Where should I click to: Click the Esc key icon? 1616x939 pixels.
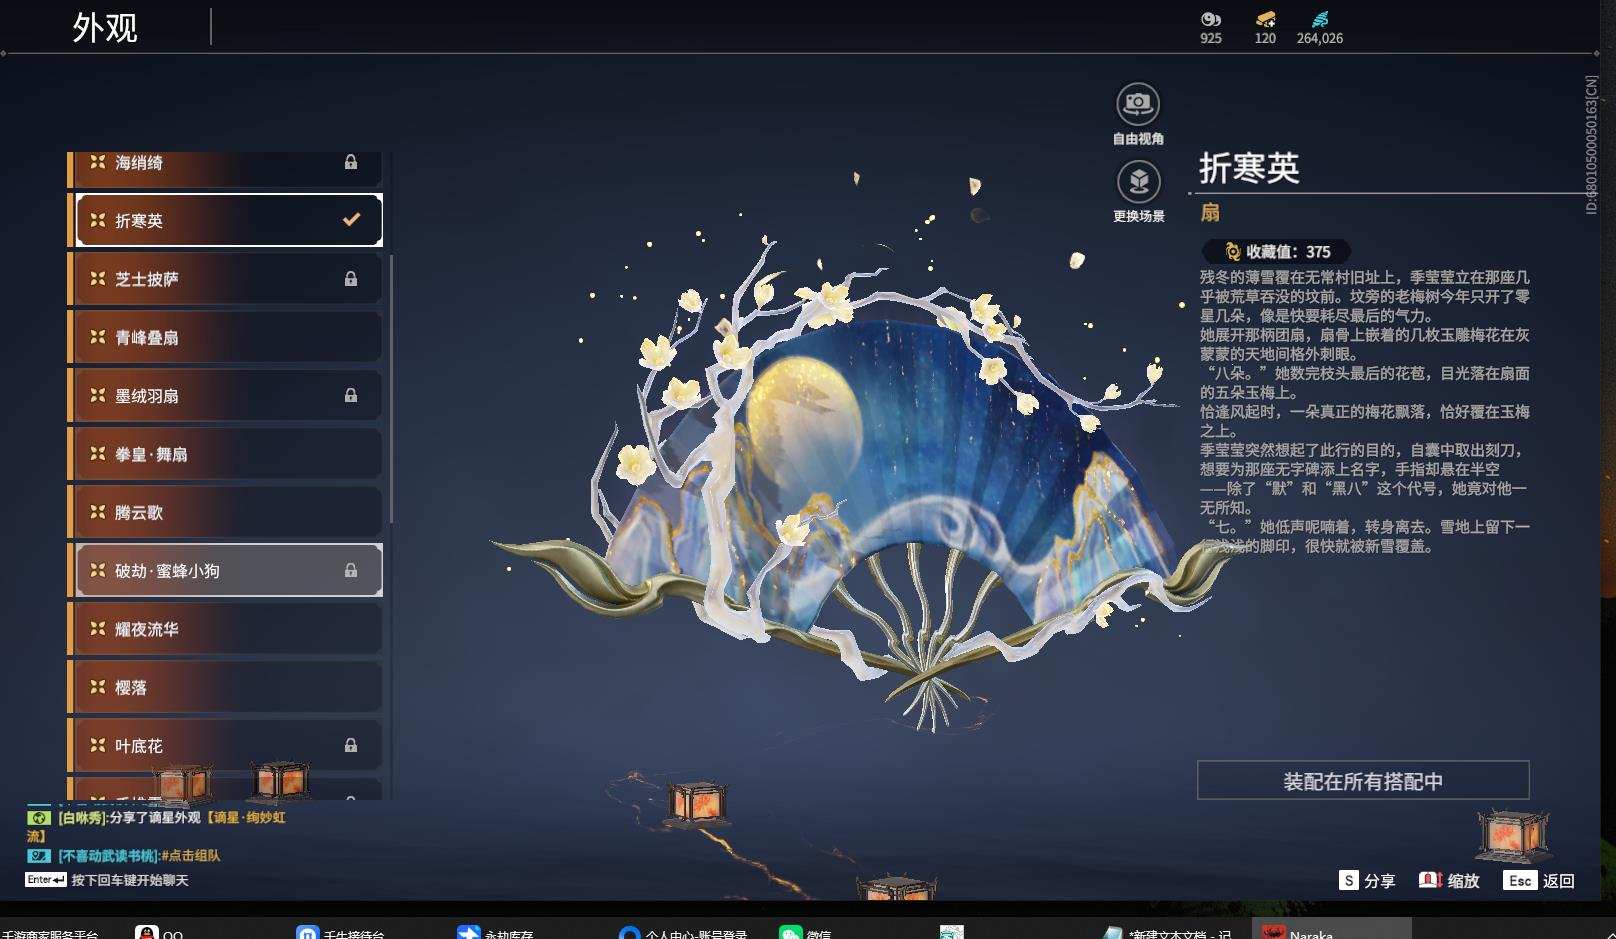pos(1520,880)
